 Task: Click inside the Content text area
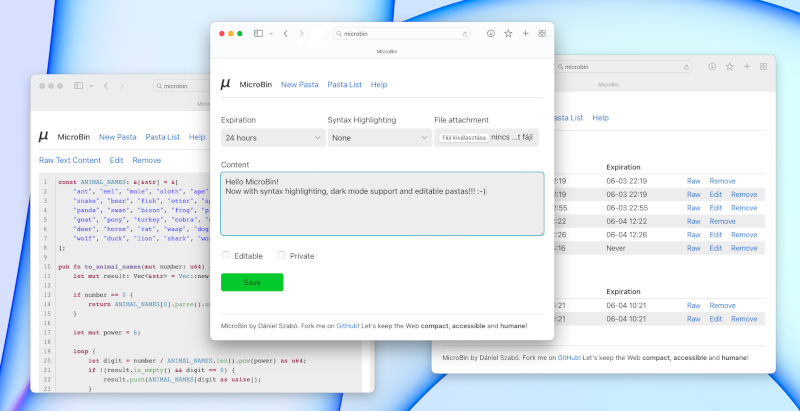click(382, 203)
